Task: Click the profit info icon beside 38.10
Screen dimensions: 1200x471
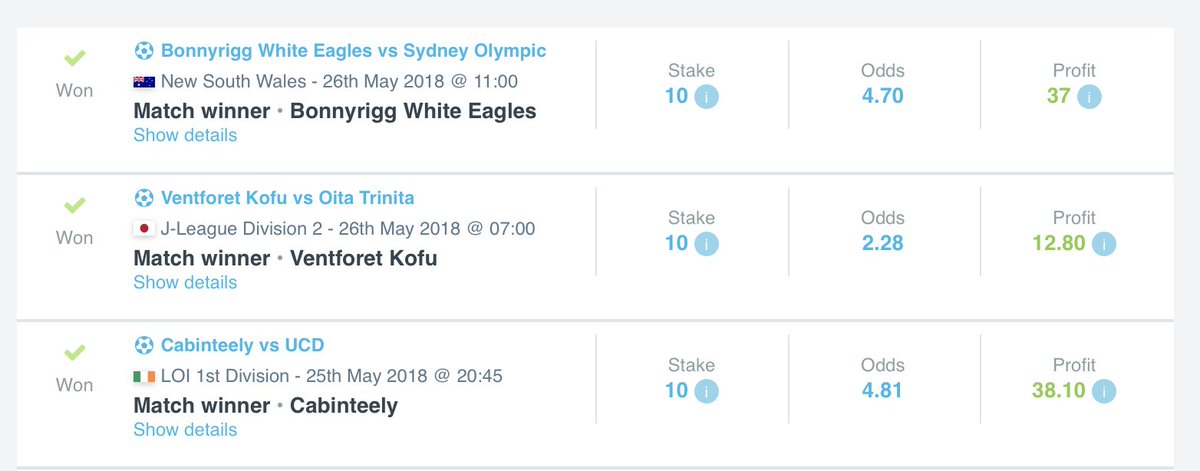Action: click(1105, 391)
